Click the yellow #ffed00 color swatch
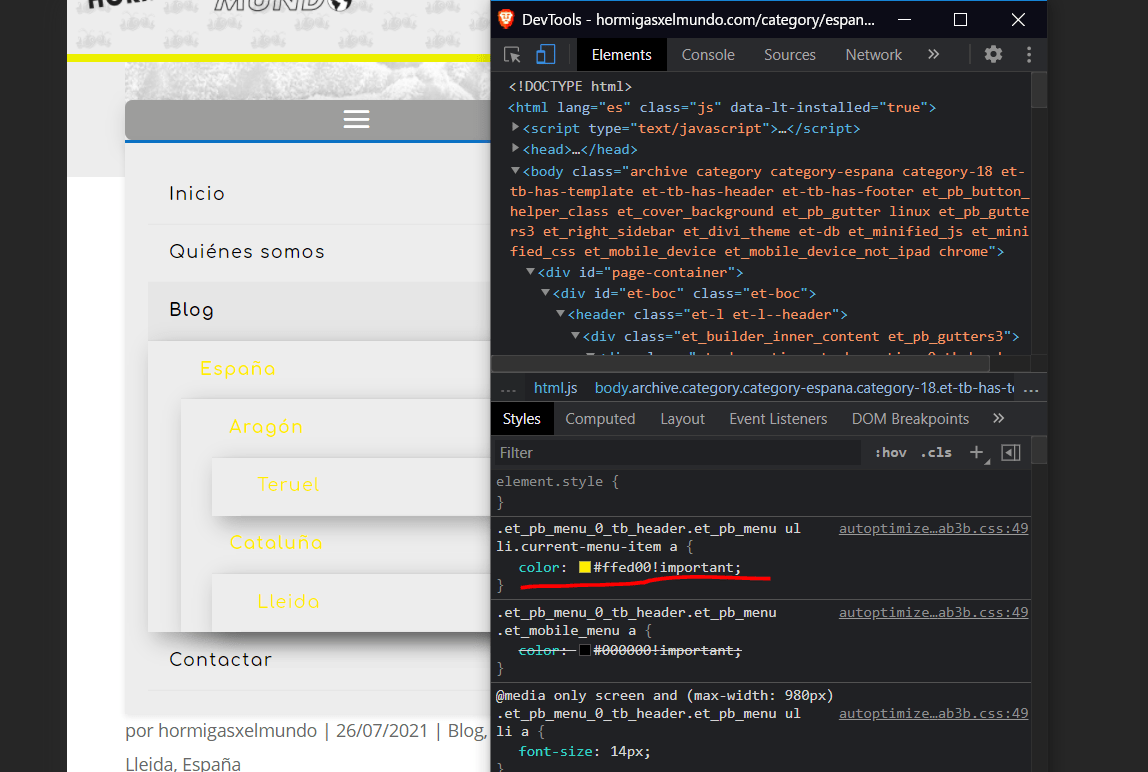 pos(584,568)
